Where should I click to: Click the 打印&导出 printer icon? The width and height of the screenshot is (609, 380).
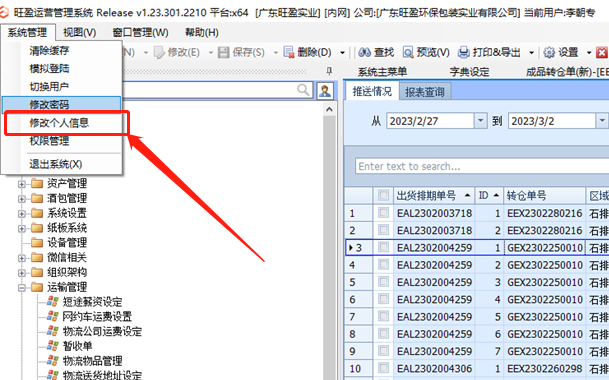464,52
